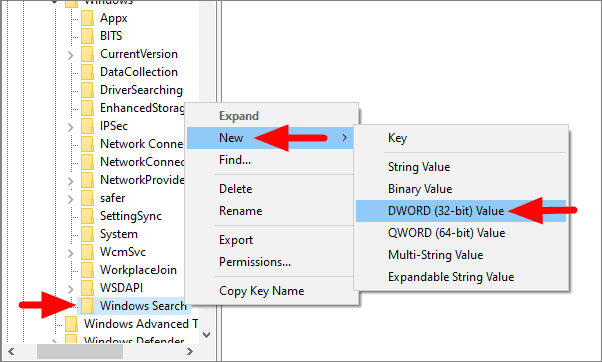The width and height of the screenshot is (602, 362).
Task: Select String Value from New submenu
Action: [419, 167]
